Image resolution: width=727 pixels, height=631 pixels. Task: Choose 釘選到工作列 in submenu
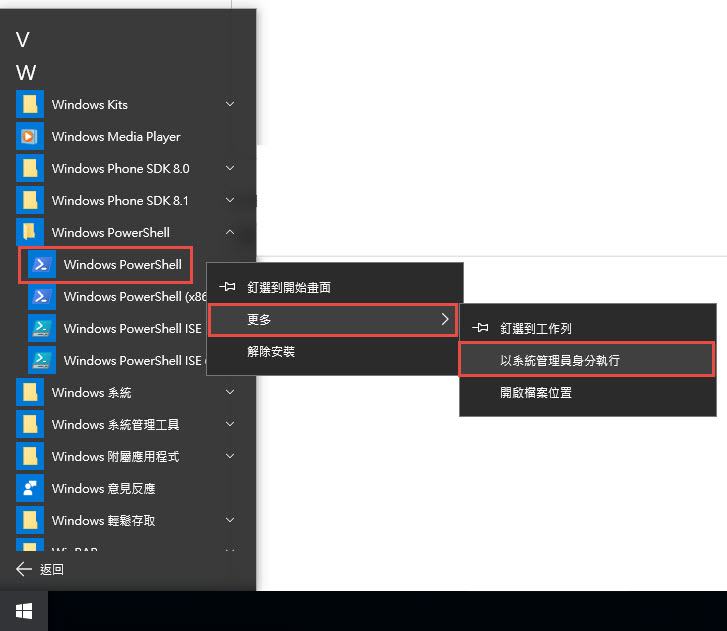click(x=587, y=328)
